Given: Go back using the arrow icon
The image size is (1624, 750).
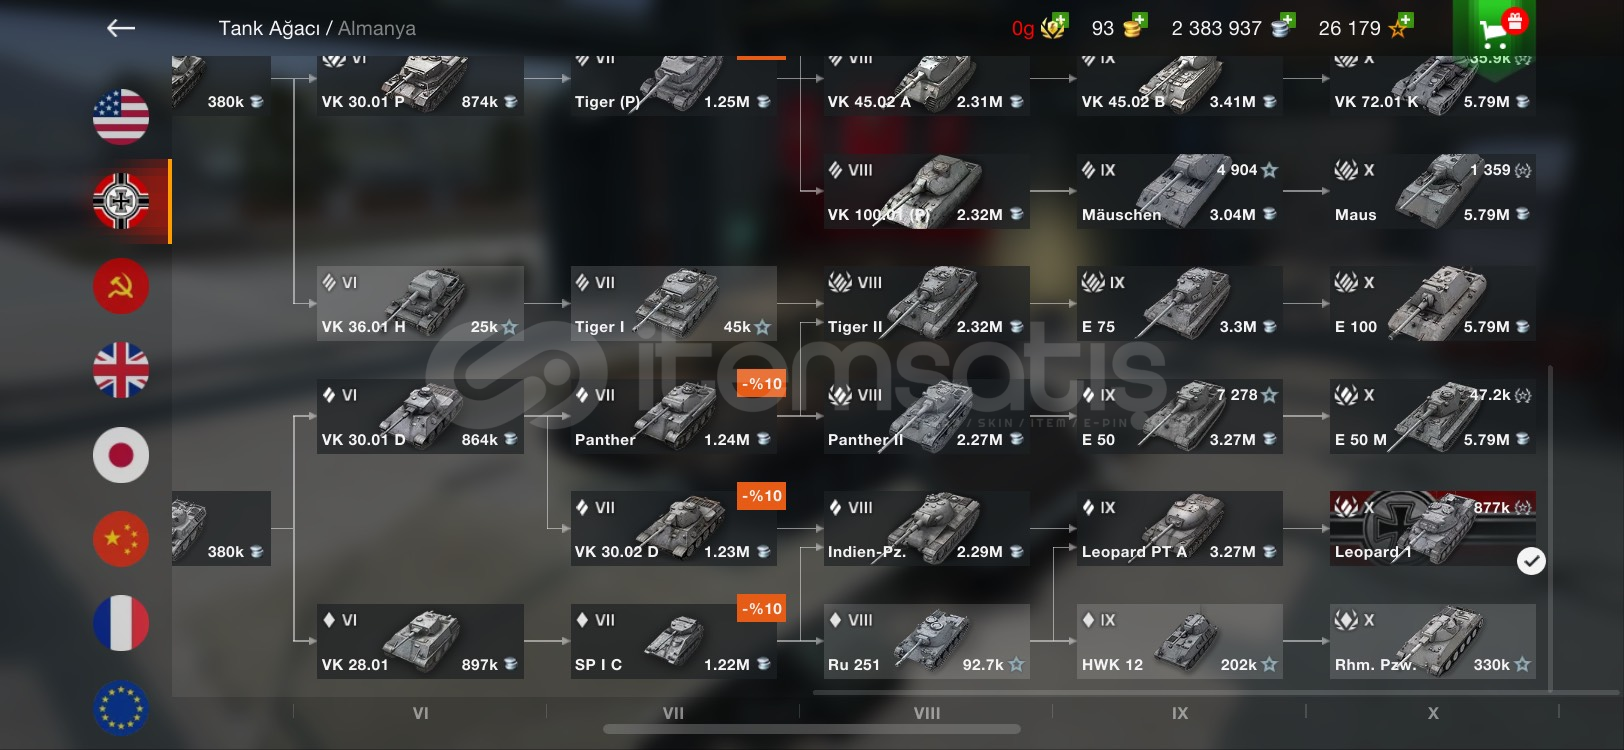Looking at the screenshot, I should tap(121, 28).
